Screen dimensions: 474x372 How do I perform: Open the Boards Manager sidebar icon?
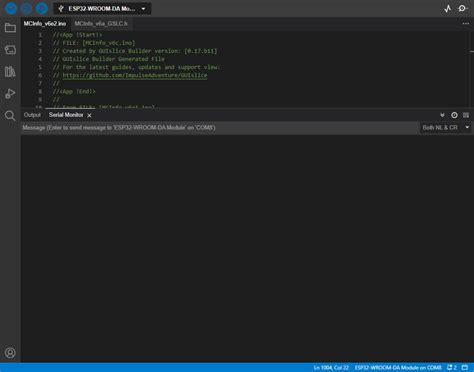click(10, 50)
